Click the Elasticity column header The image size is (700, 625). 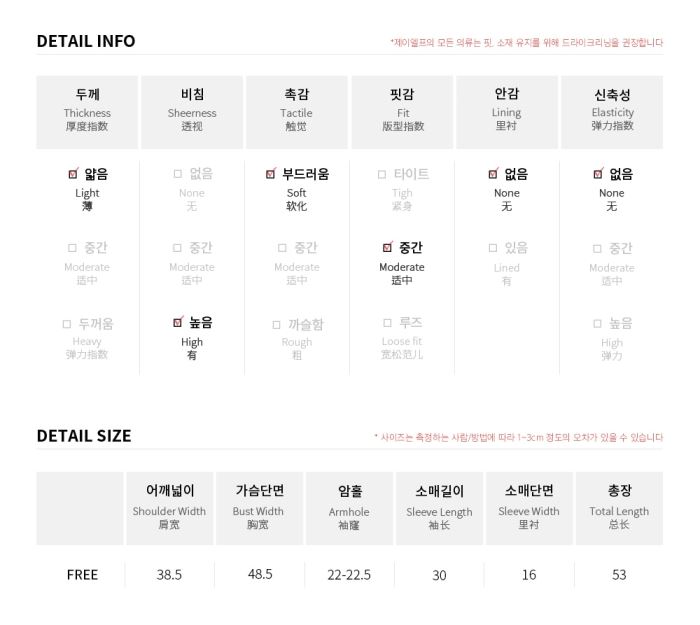point(612,112)
